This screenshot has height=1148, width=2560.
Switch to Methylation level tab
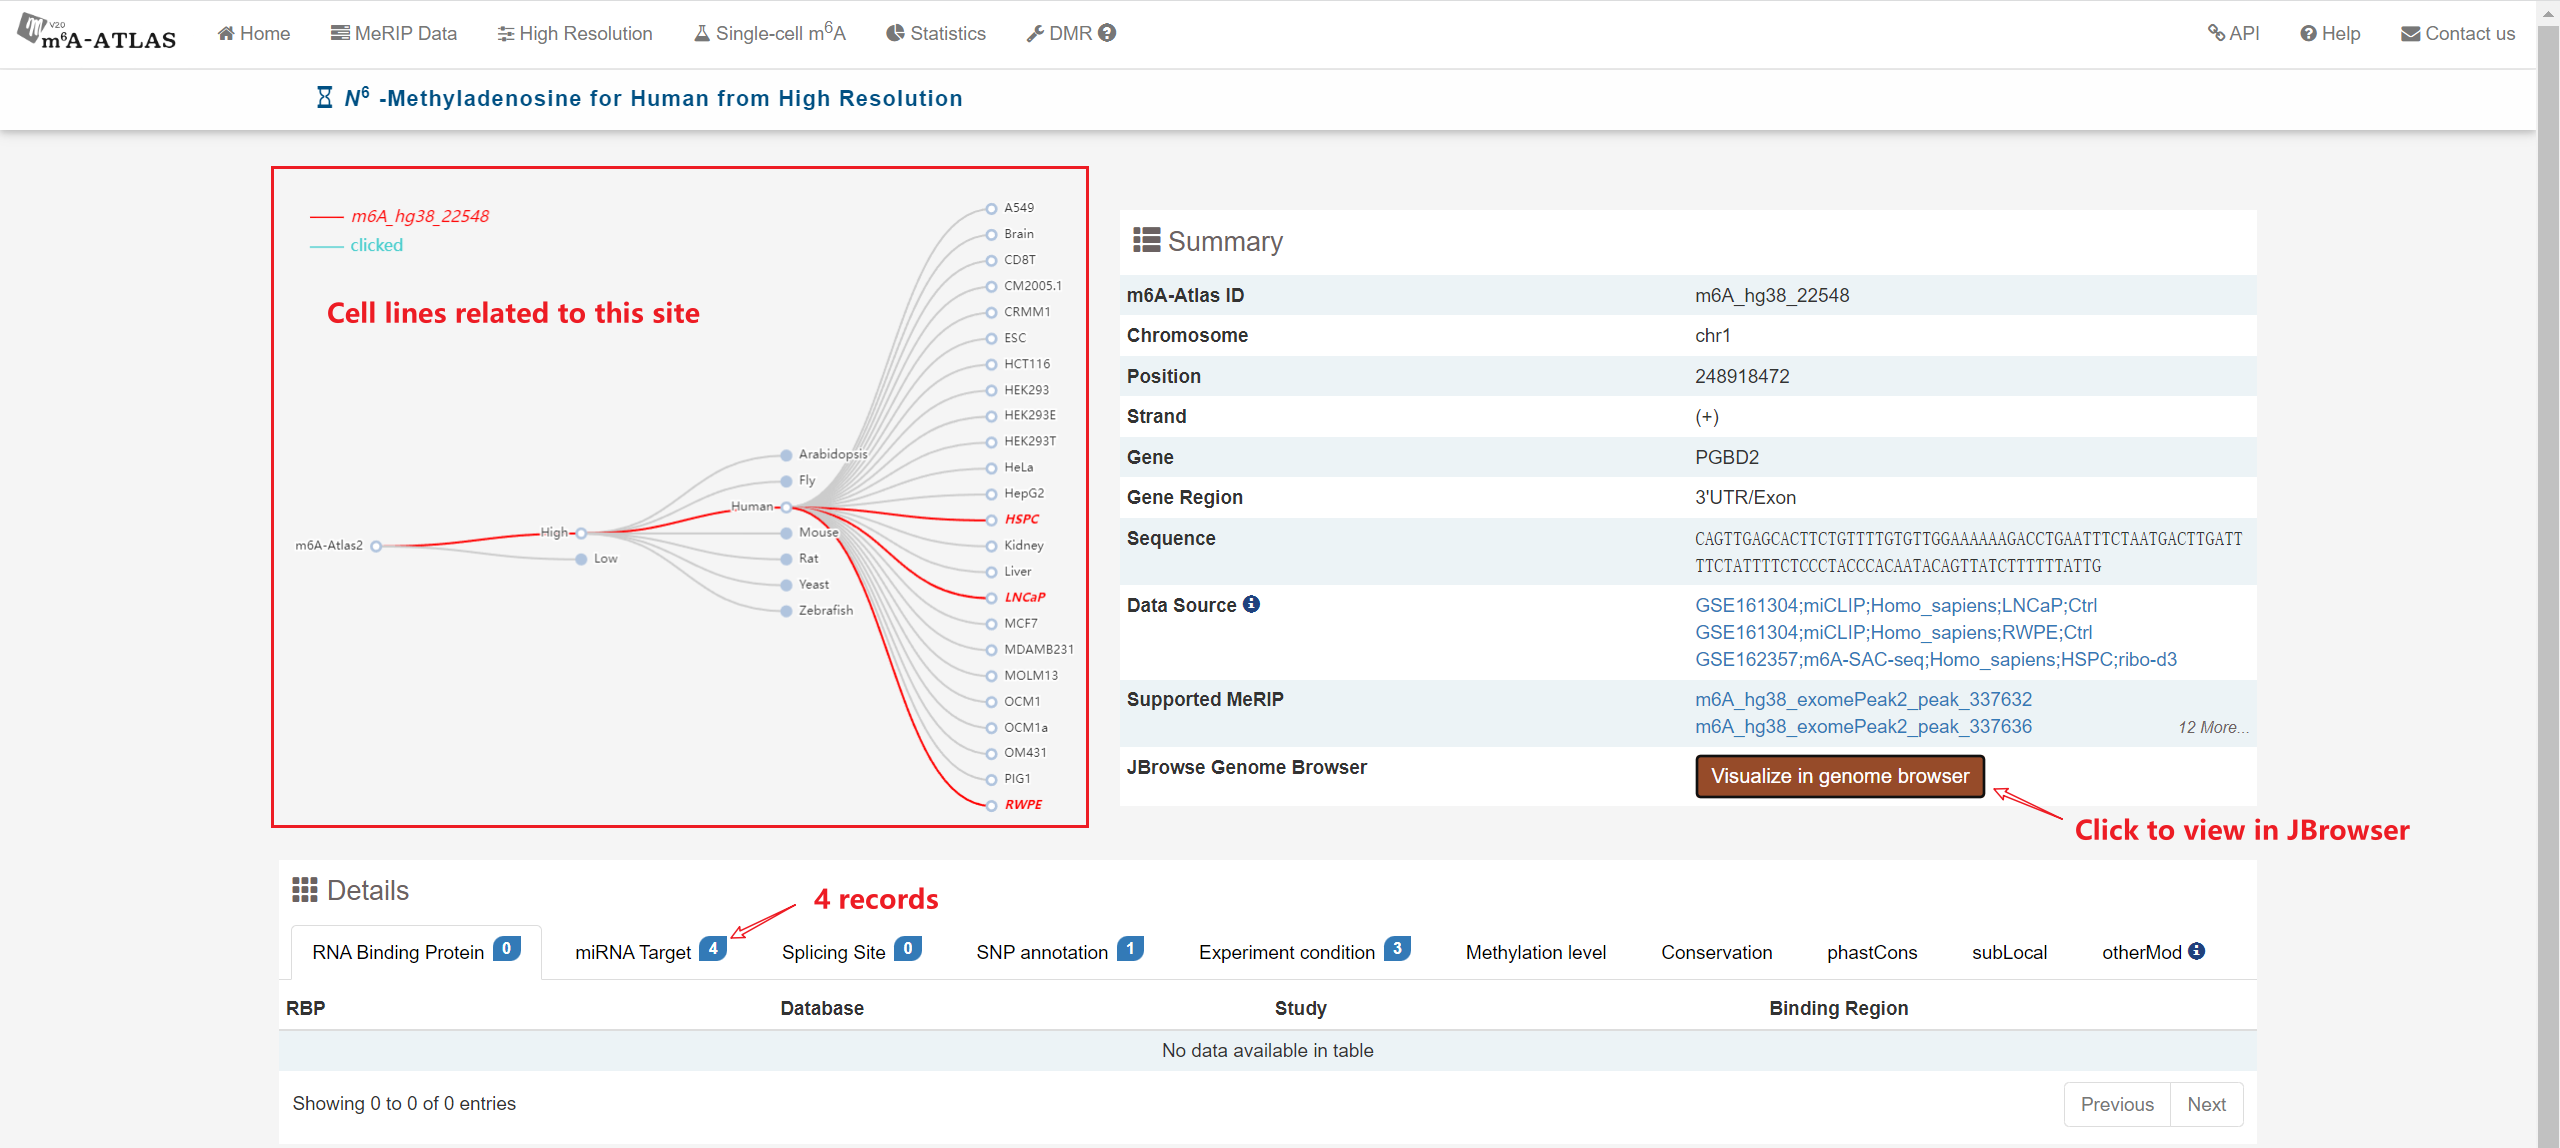1536,952
